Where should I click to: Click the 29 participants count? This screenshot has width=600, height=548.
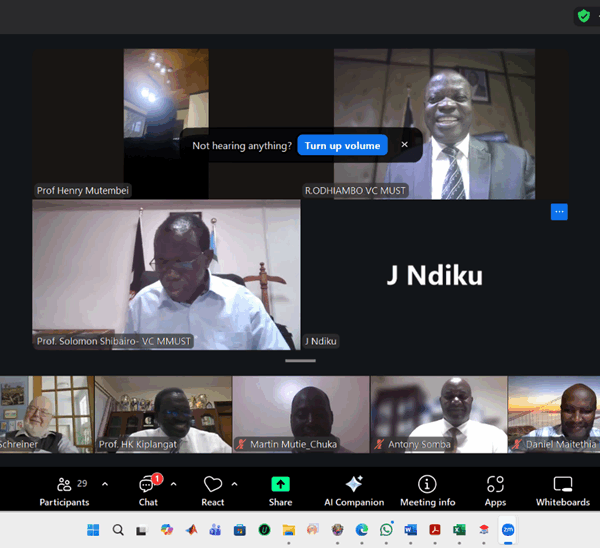pos(82,483)
